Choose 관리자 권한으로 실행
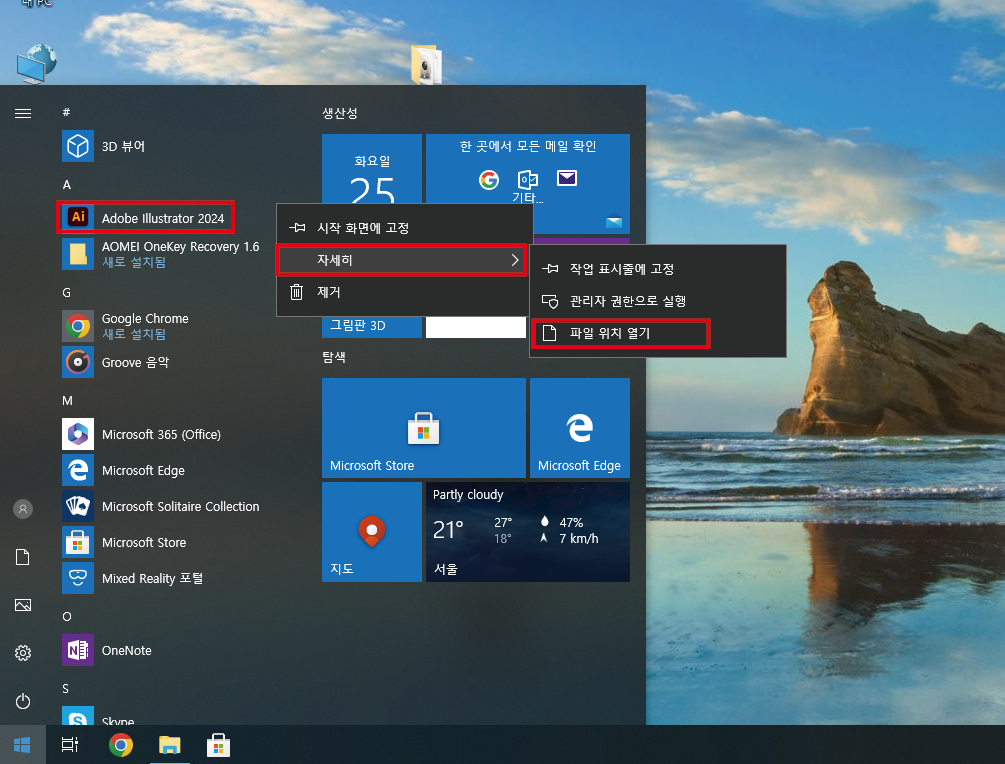 [658, 301]
